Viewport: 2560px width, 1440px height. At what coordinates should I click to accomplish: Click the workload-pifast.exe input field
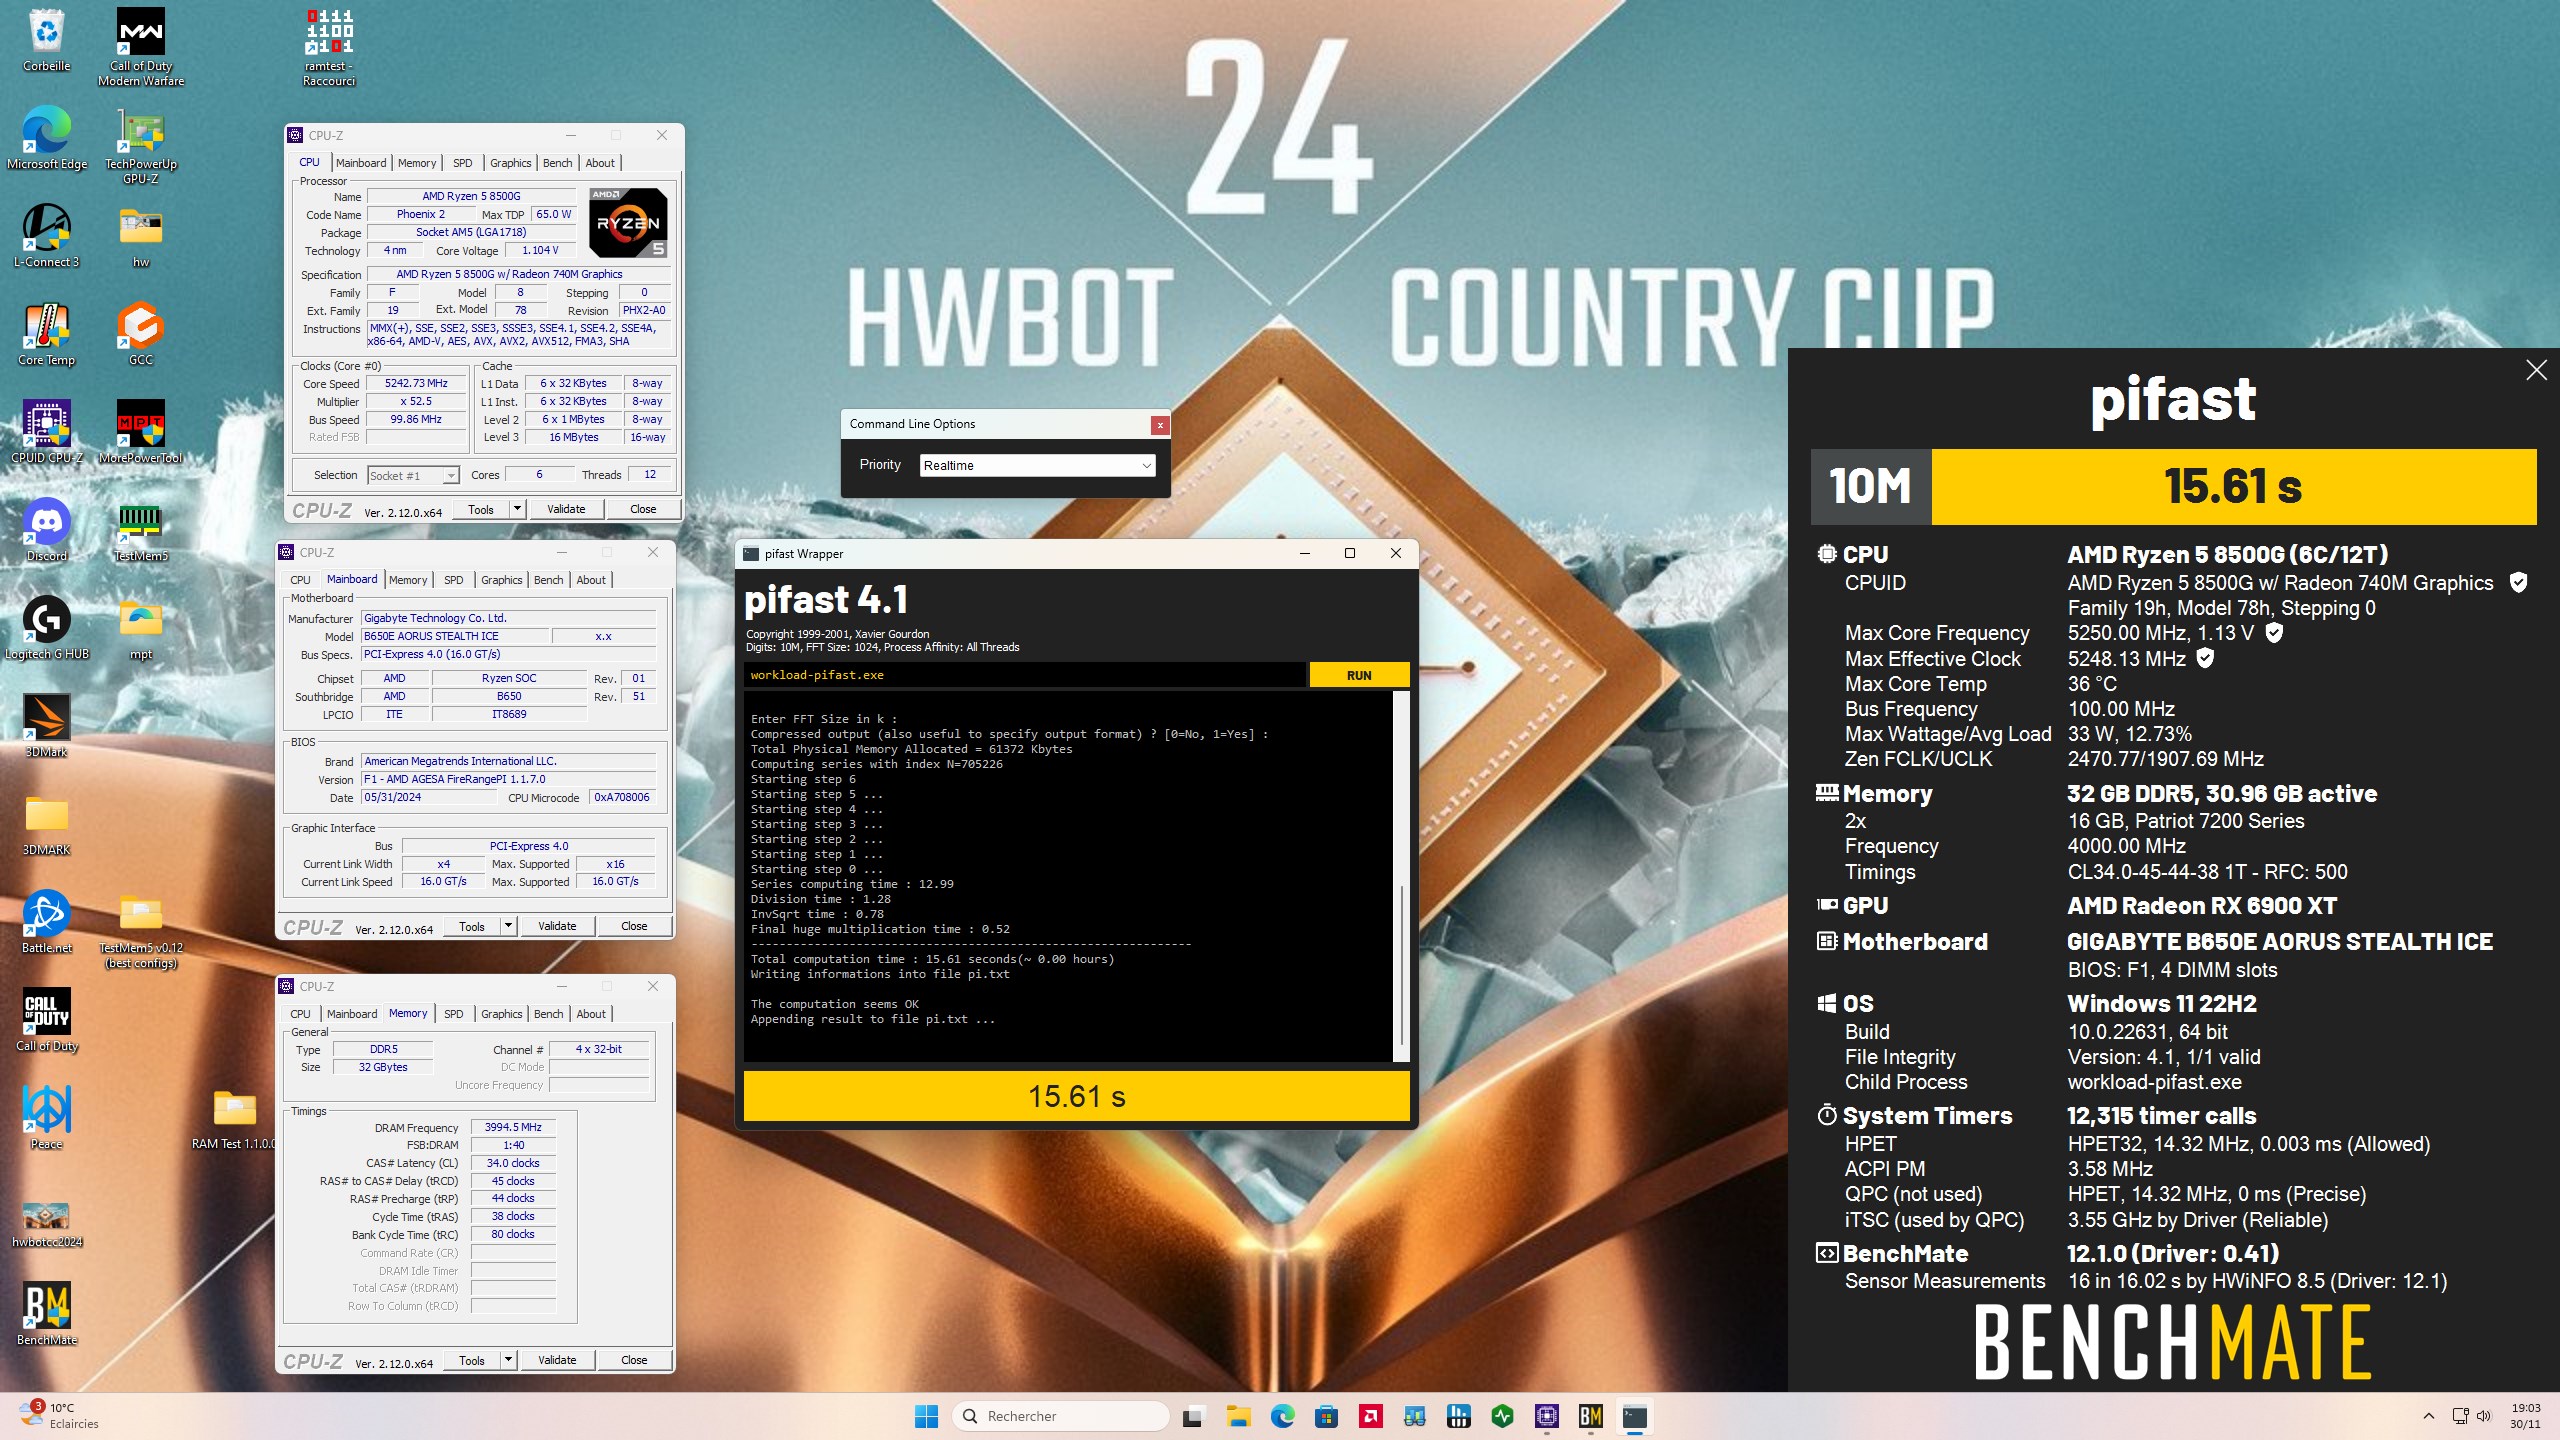pyautogui.click(x=1024, y=675)
